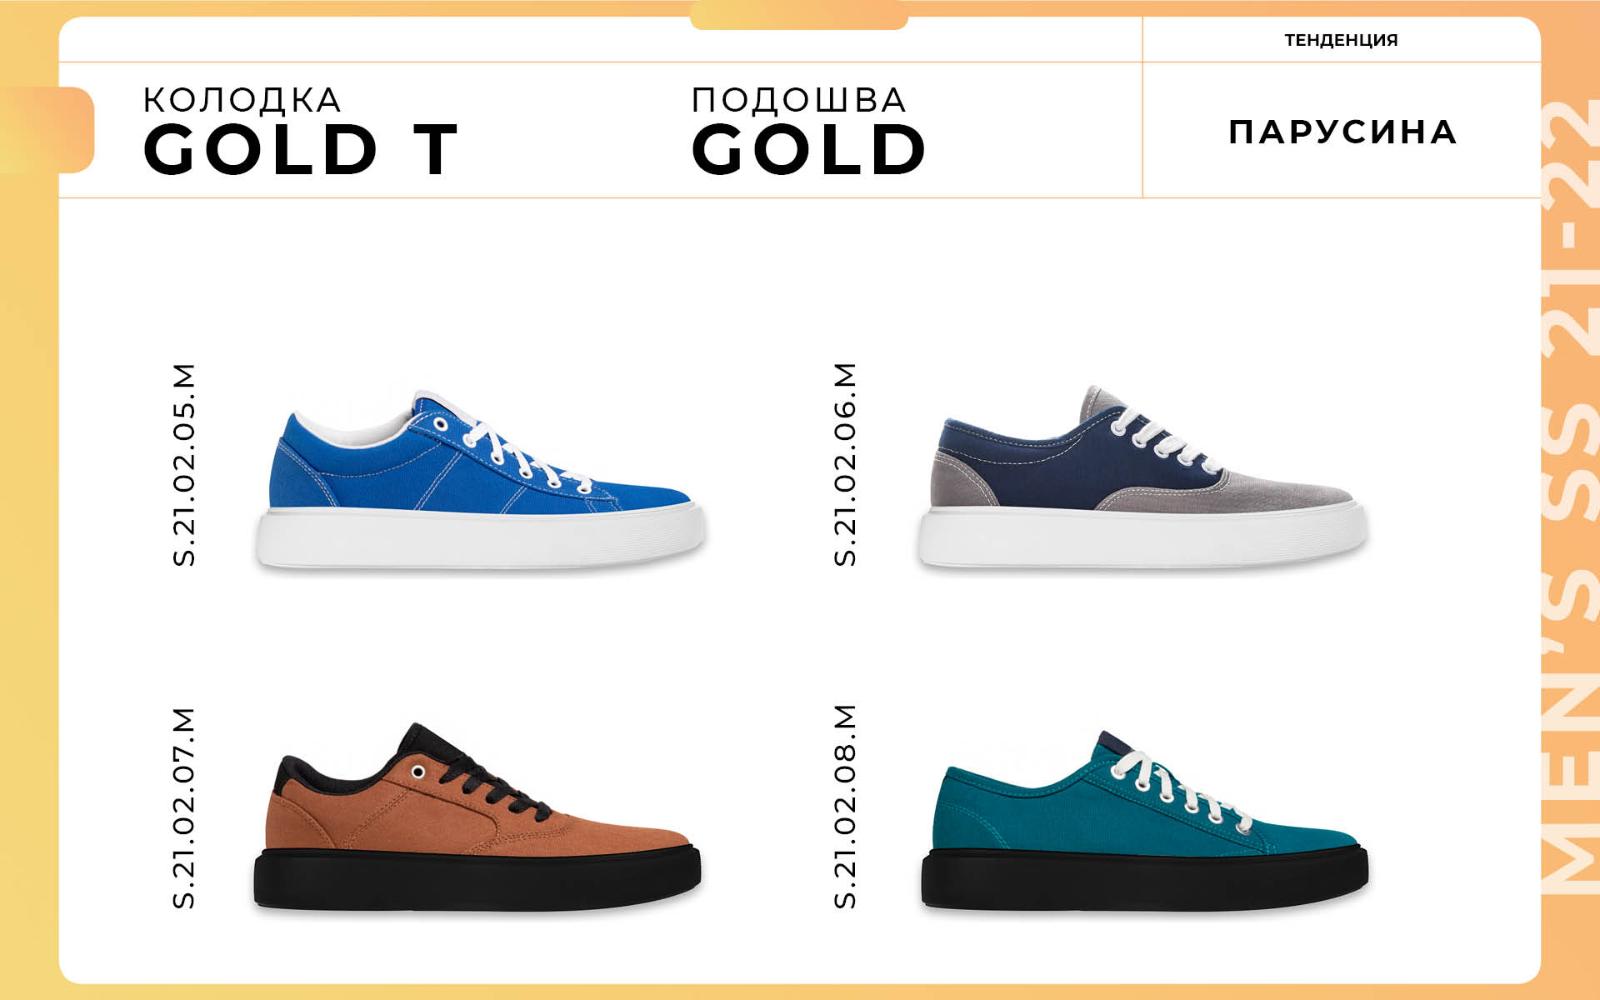The height and width of the screenshot is (1000, 1600).
Task: Click the S.21.02.06.M article code
Action: click(846, 465)
